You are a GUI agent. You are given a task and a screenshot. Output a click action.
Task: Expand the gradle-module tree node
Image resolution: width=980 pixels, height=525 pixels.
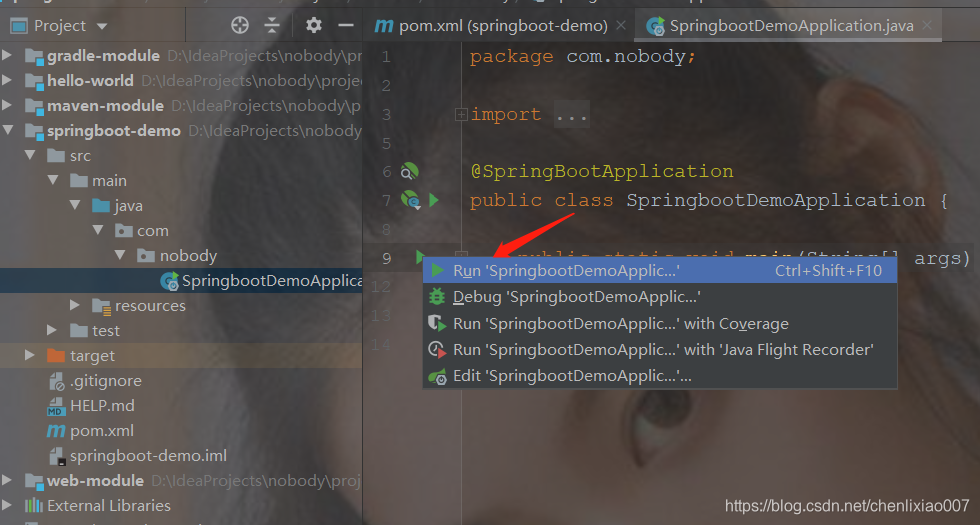[7, 55]
